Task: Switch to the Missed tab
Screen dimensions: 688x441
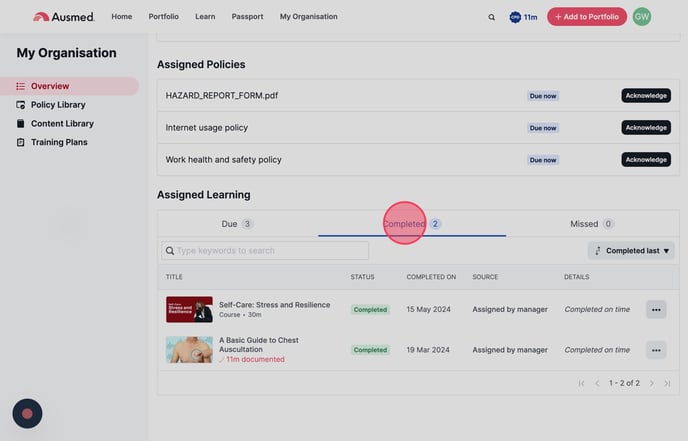Action: point(592,224)
